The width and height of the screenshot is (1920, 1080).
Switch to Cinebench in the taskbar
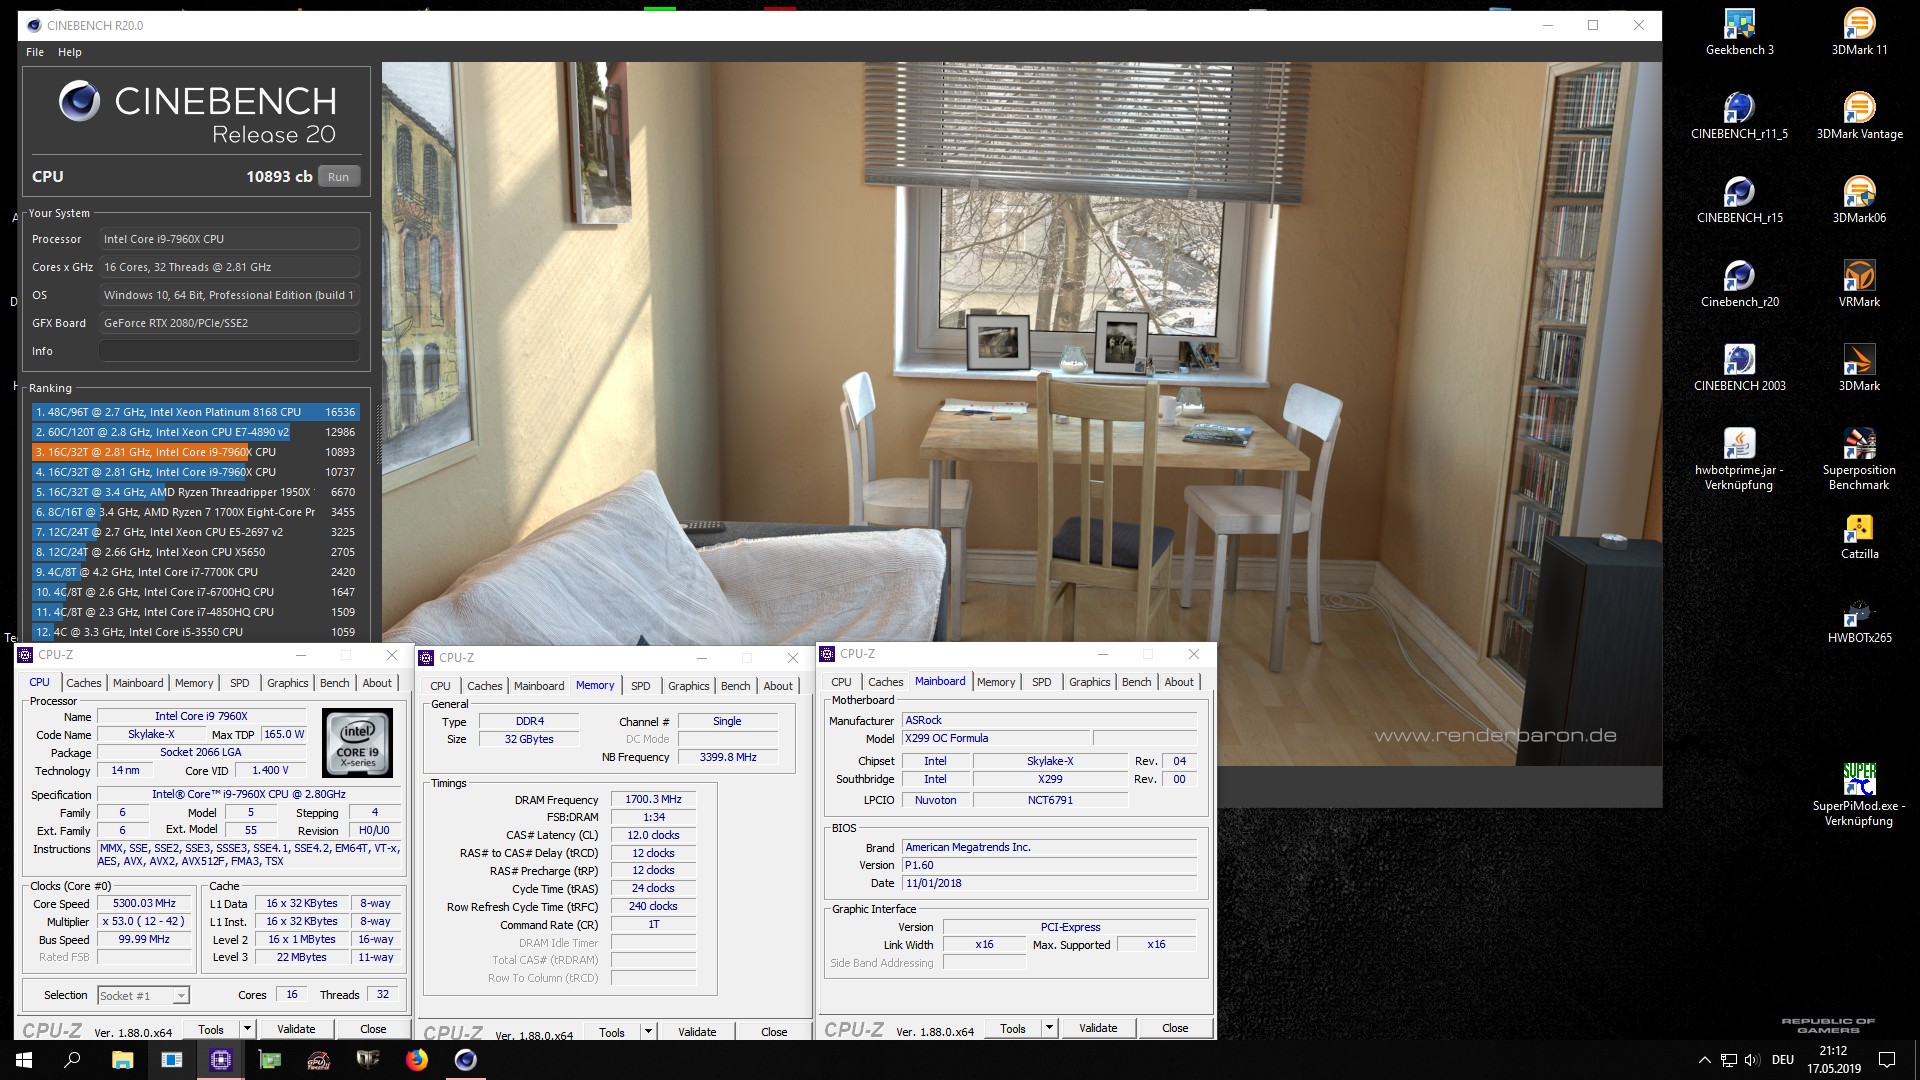(x=466, y=1060)
